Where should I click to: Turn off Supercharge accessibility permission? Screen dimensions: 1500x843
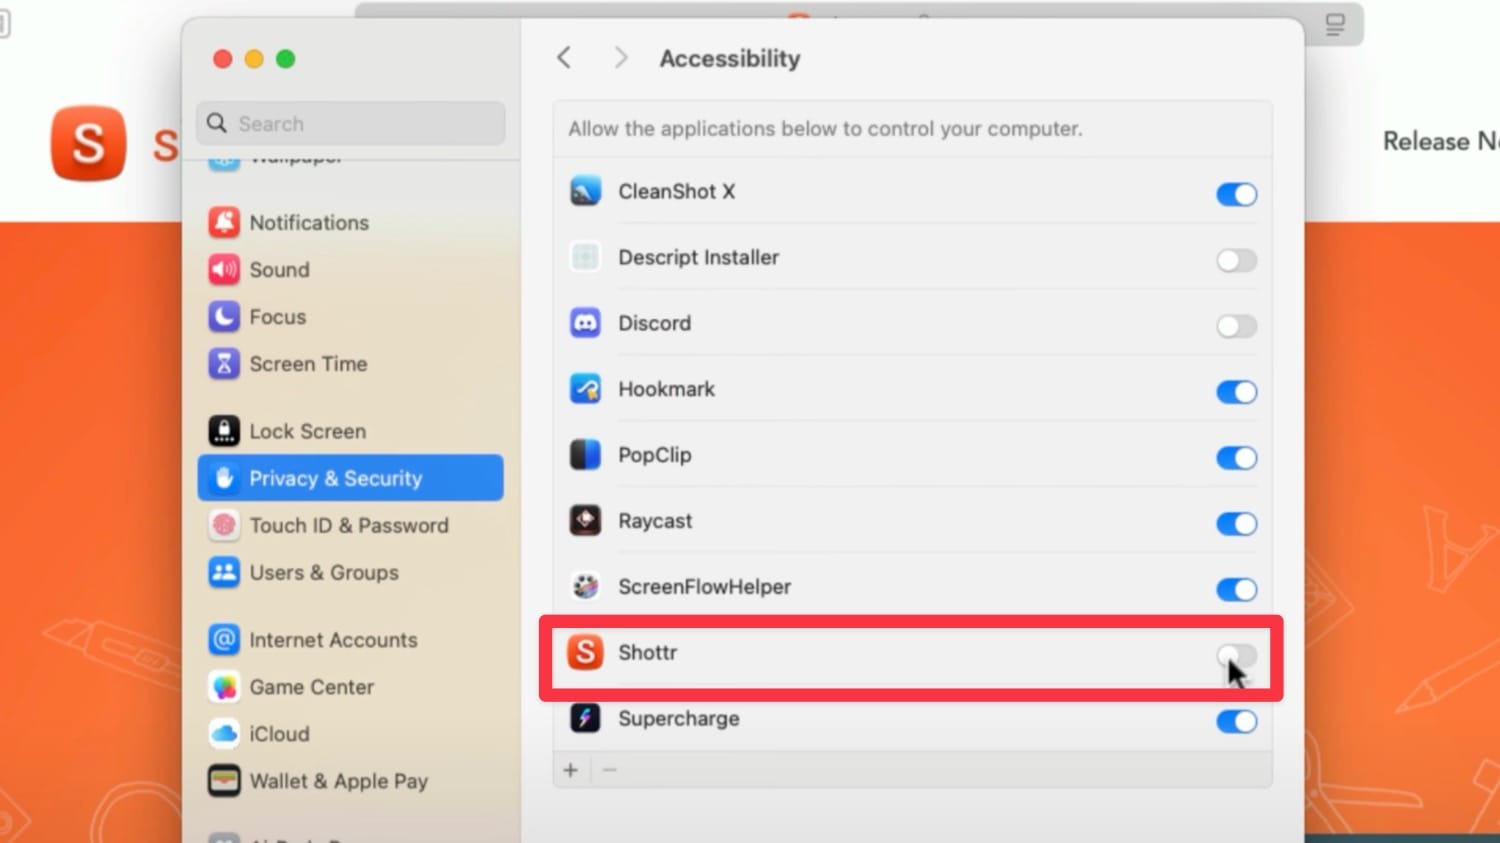(x=1236, y=721)
